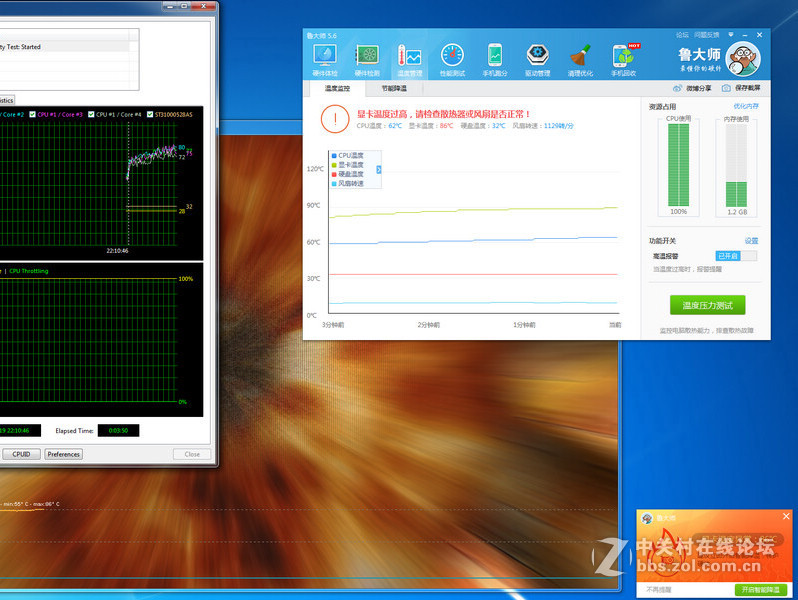Click 温度压力测试 stress test button
Screen dimensions: 798x600
[707, 305]
